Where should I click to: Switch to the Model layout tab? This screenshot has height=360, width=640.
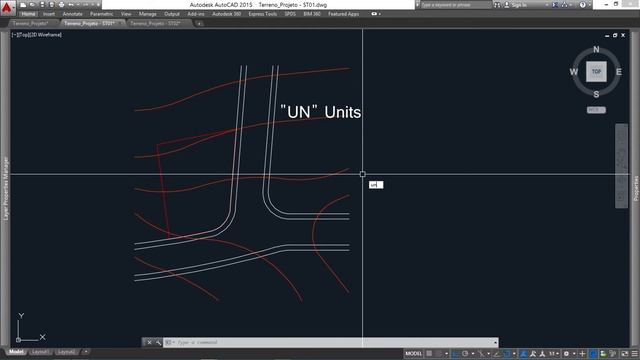point(16,352)
